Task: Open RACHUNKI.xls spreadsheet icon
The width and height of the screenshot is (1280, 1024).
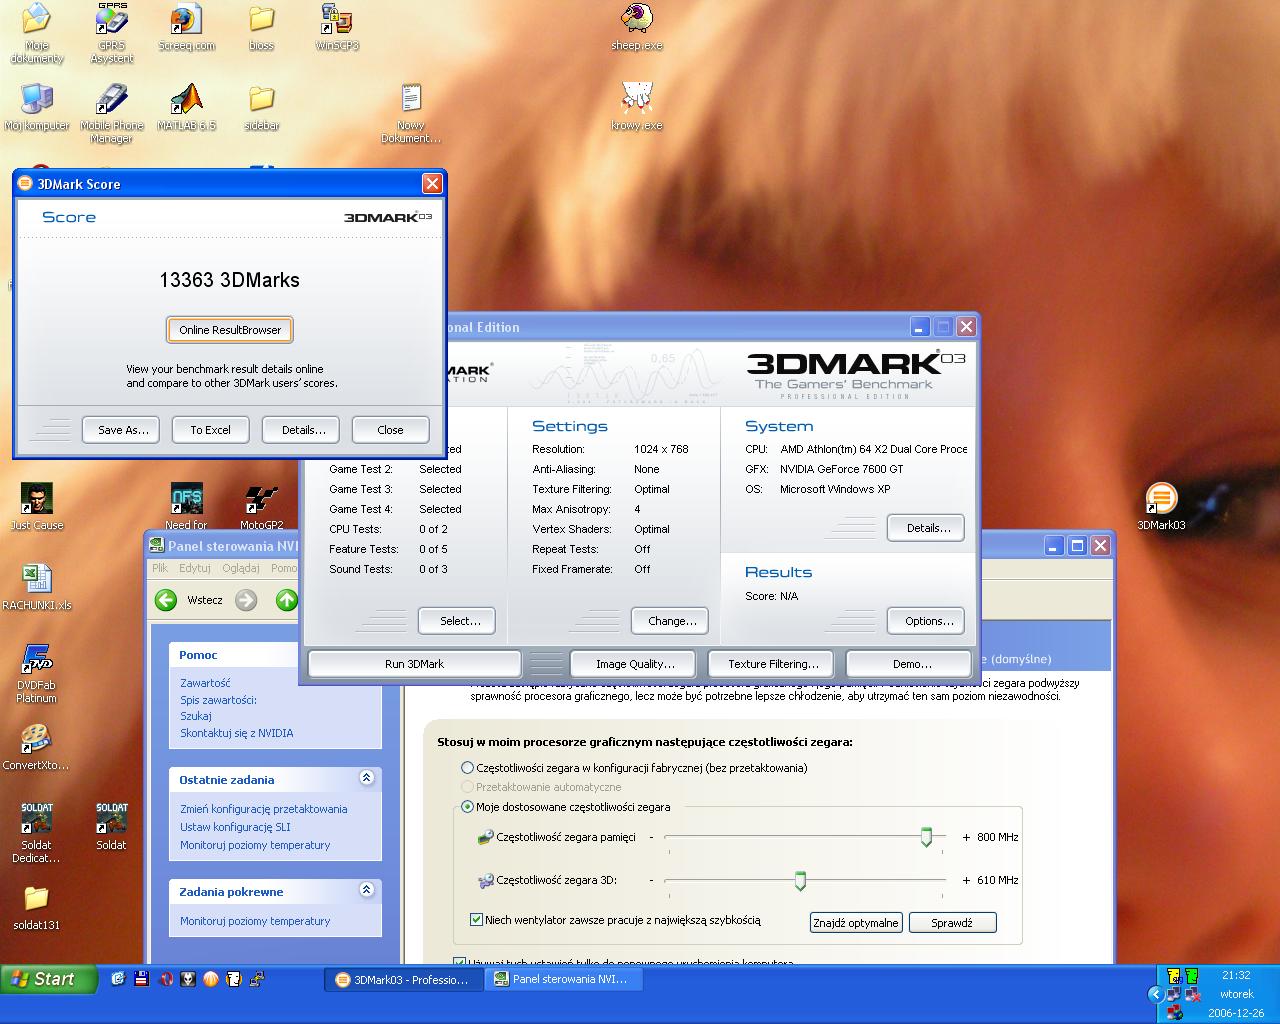Action: pyautogui.click(x=37, y=587)
